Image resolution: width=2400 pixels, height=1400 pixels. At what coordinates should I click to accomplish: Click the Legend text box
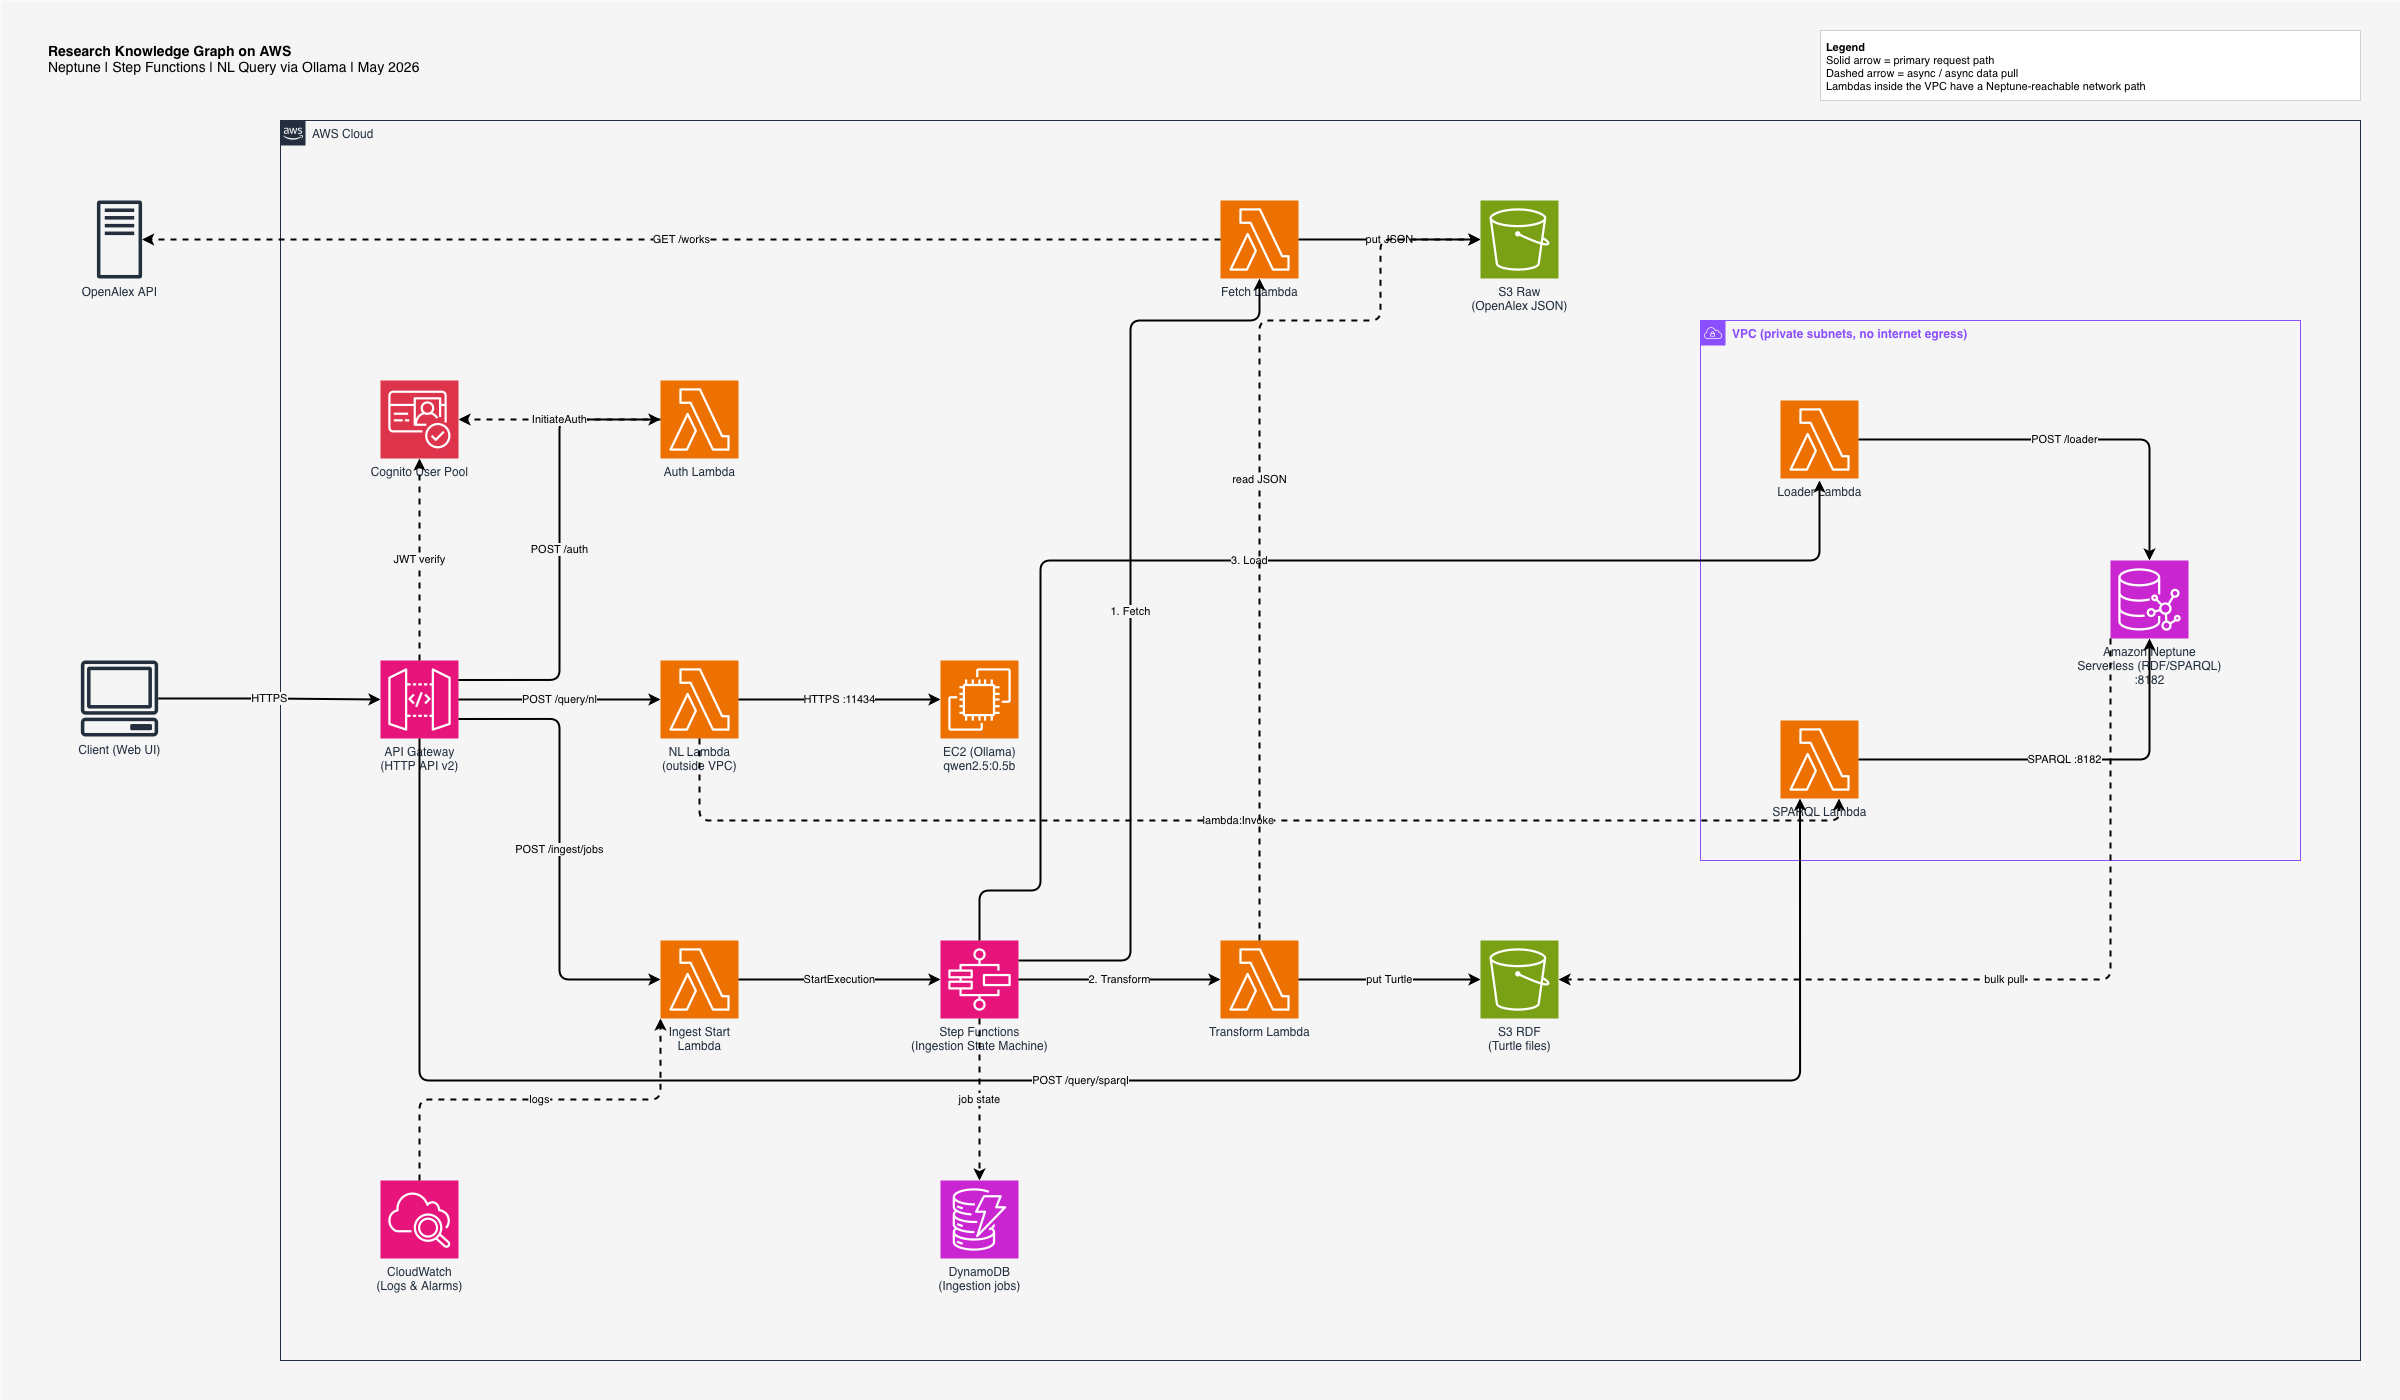(x=2090, y=65)
